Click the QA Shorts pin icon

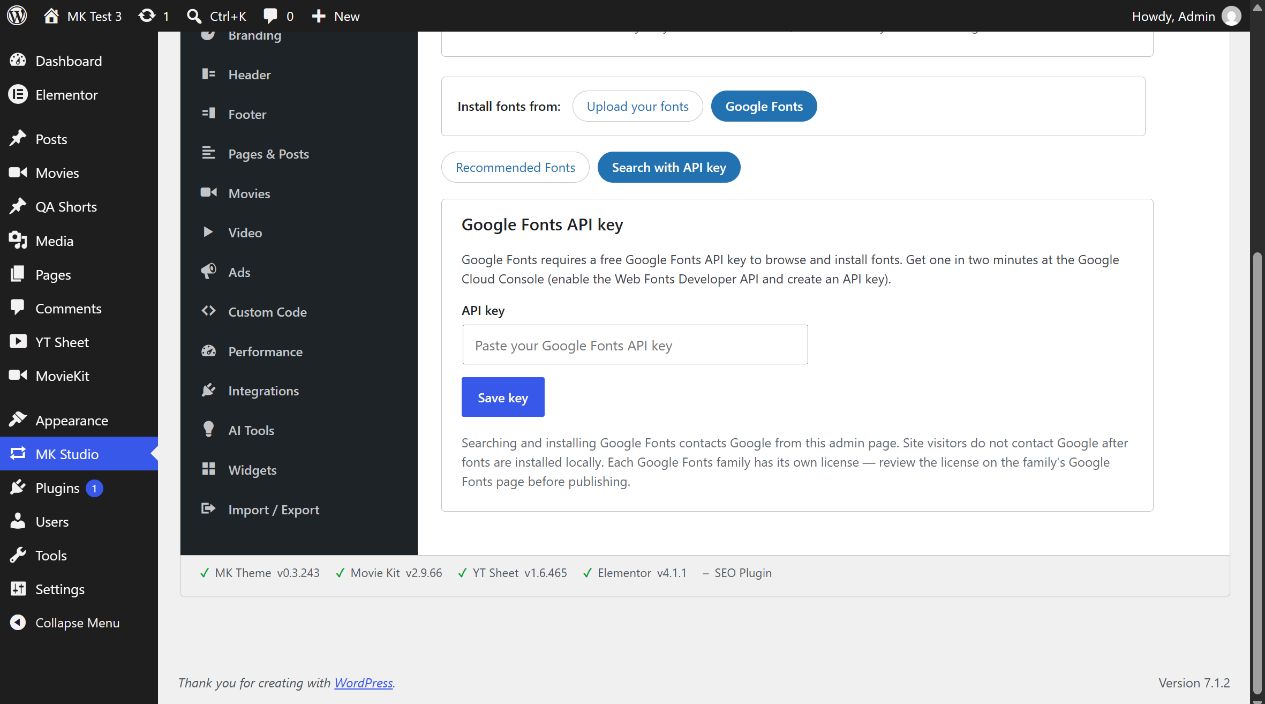coord(17,207)
